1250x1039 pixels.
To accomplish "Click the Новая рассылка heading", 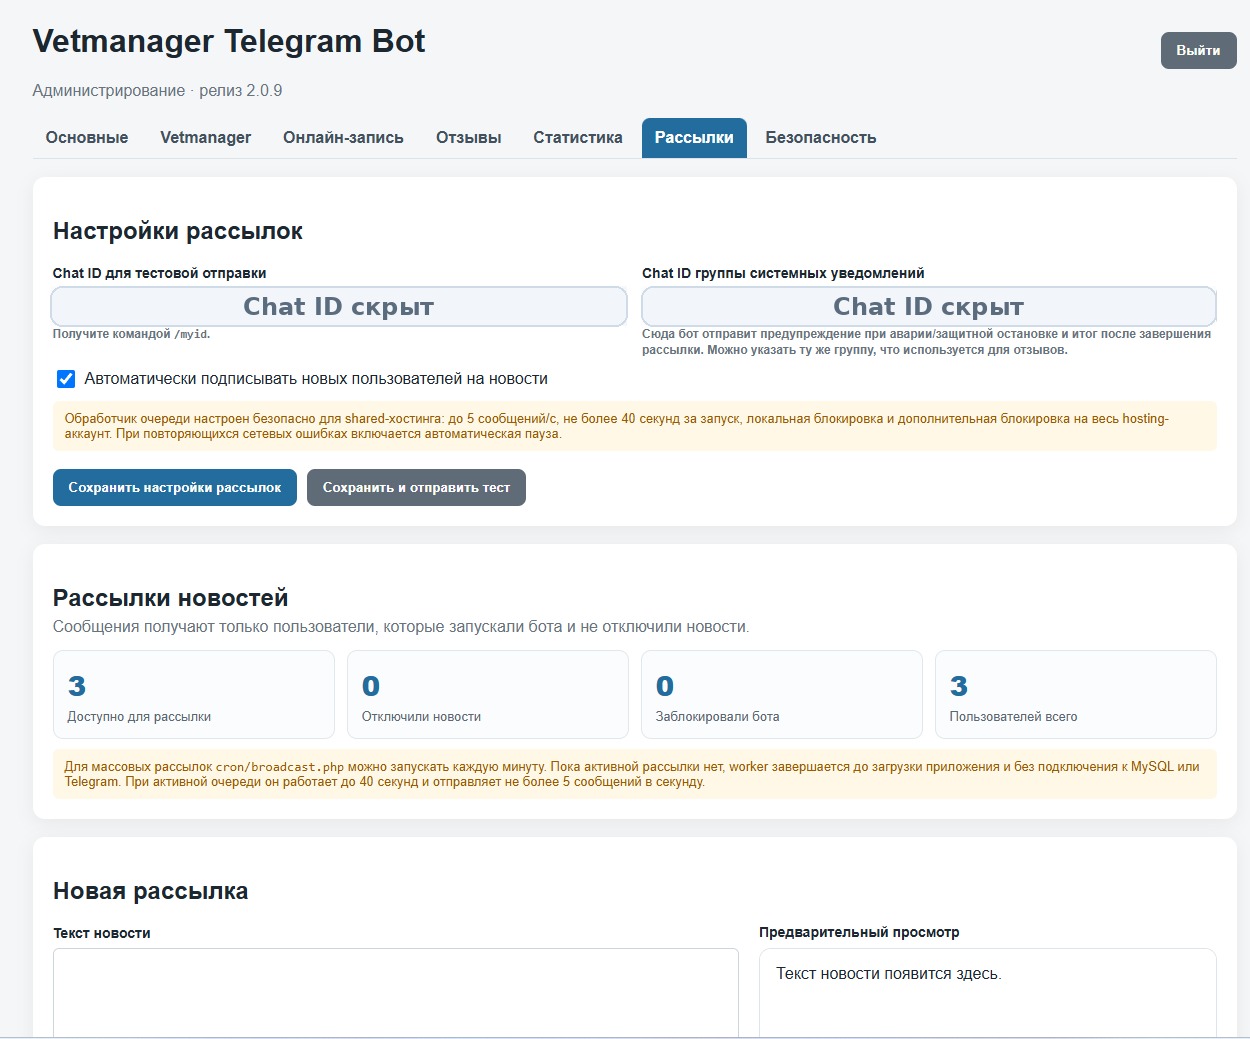I will click(151, 891).
